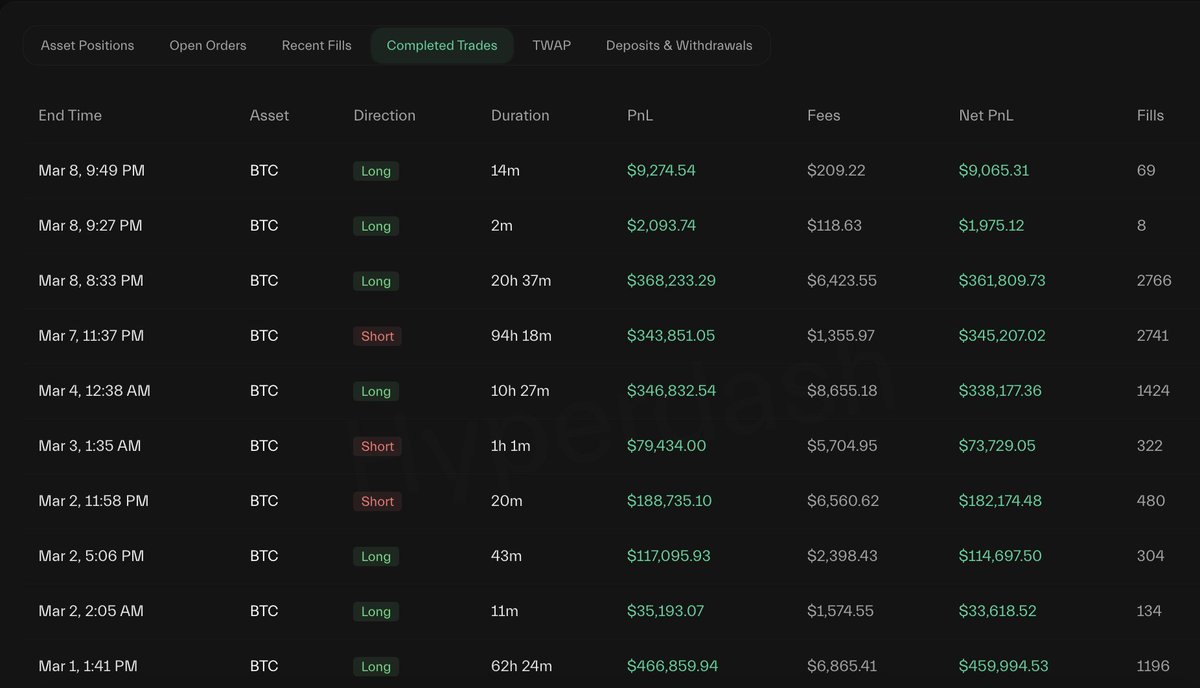
Task: Select the Recent Fills tab
Action: click(x=316, y=45)
